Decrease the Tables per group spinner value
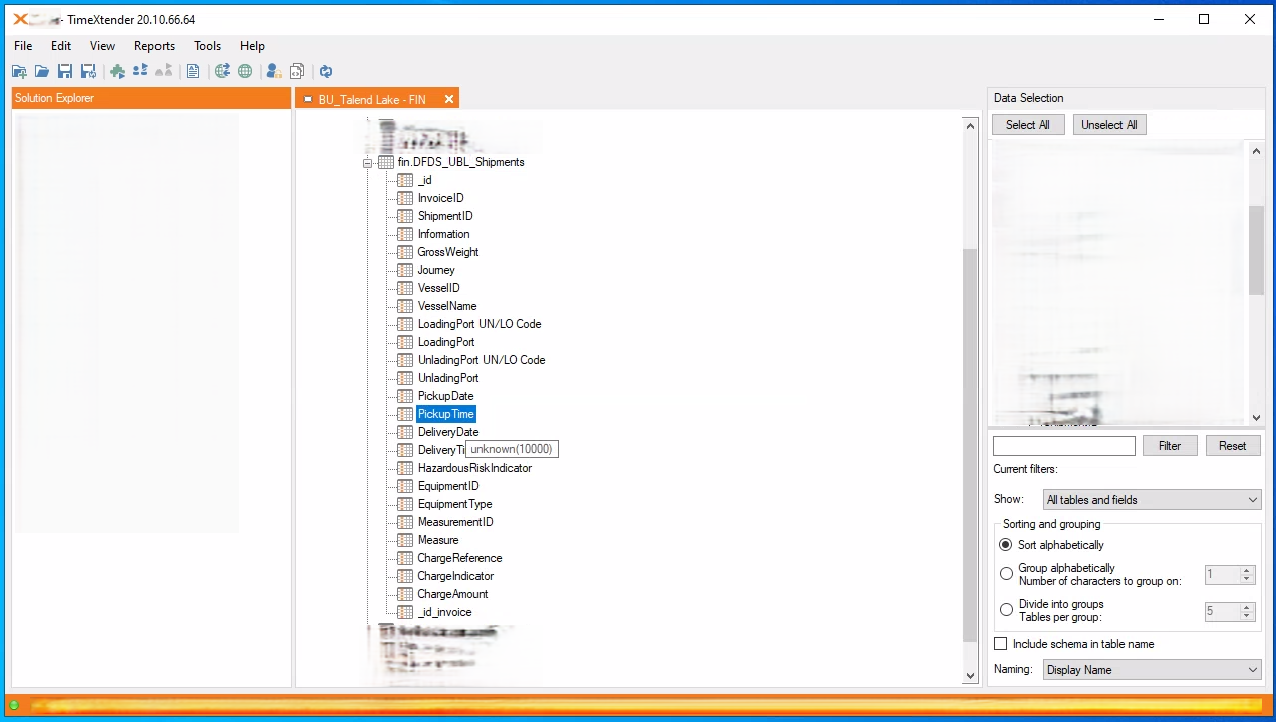Image resolution: width=1276 pixels, height=722 pixels. (x=1246, y=616)
